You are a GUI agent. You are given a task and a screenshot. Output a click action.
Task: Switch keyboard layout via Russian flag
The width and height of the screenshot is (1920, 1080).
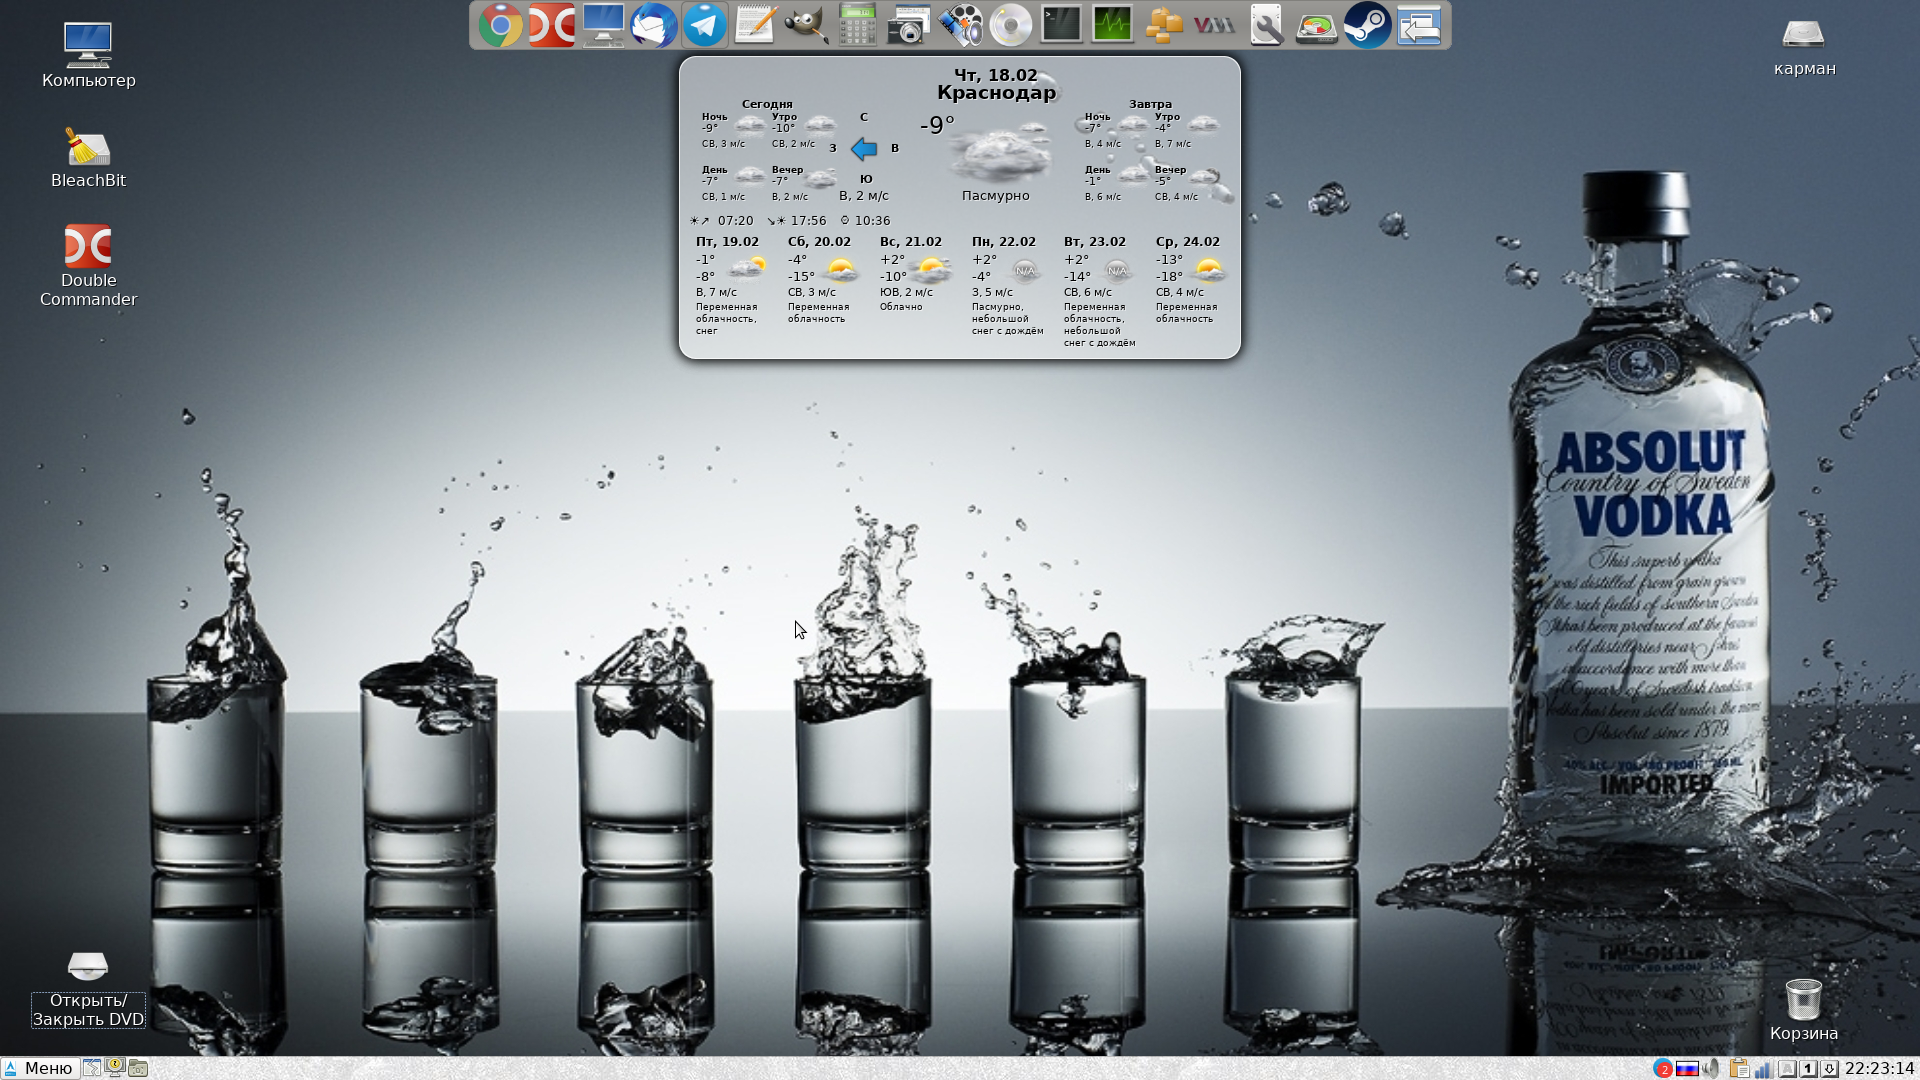click(1687, 1069)
